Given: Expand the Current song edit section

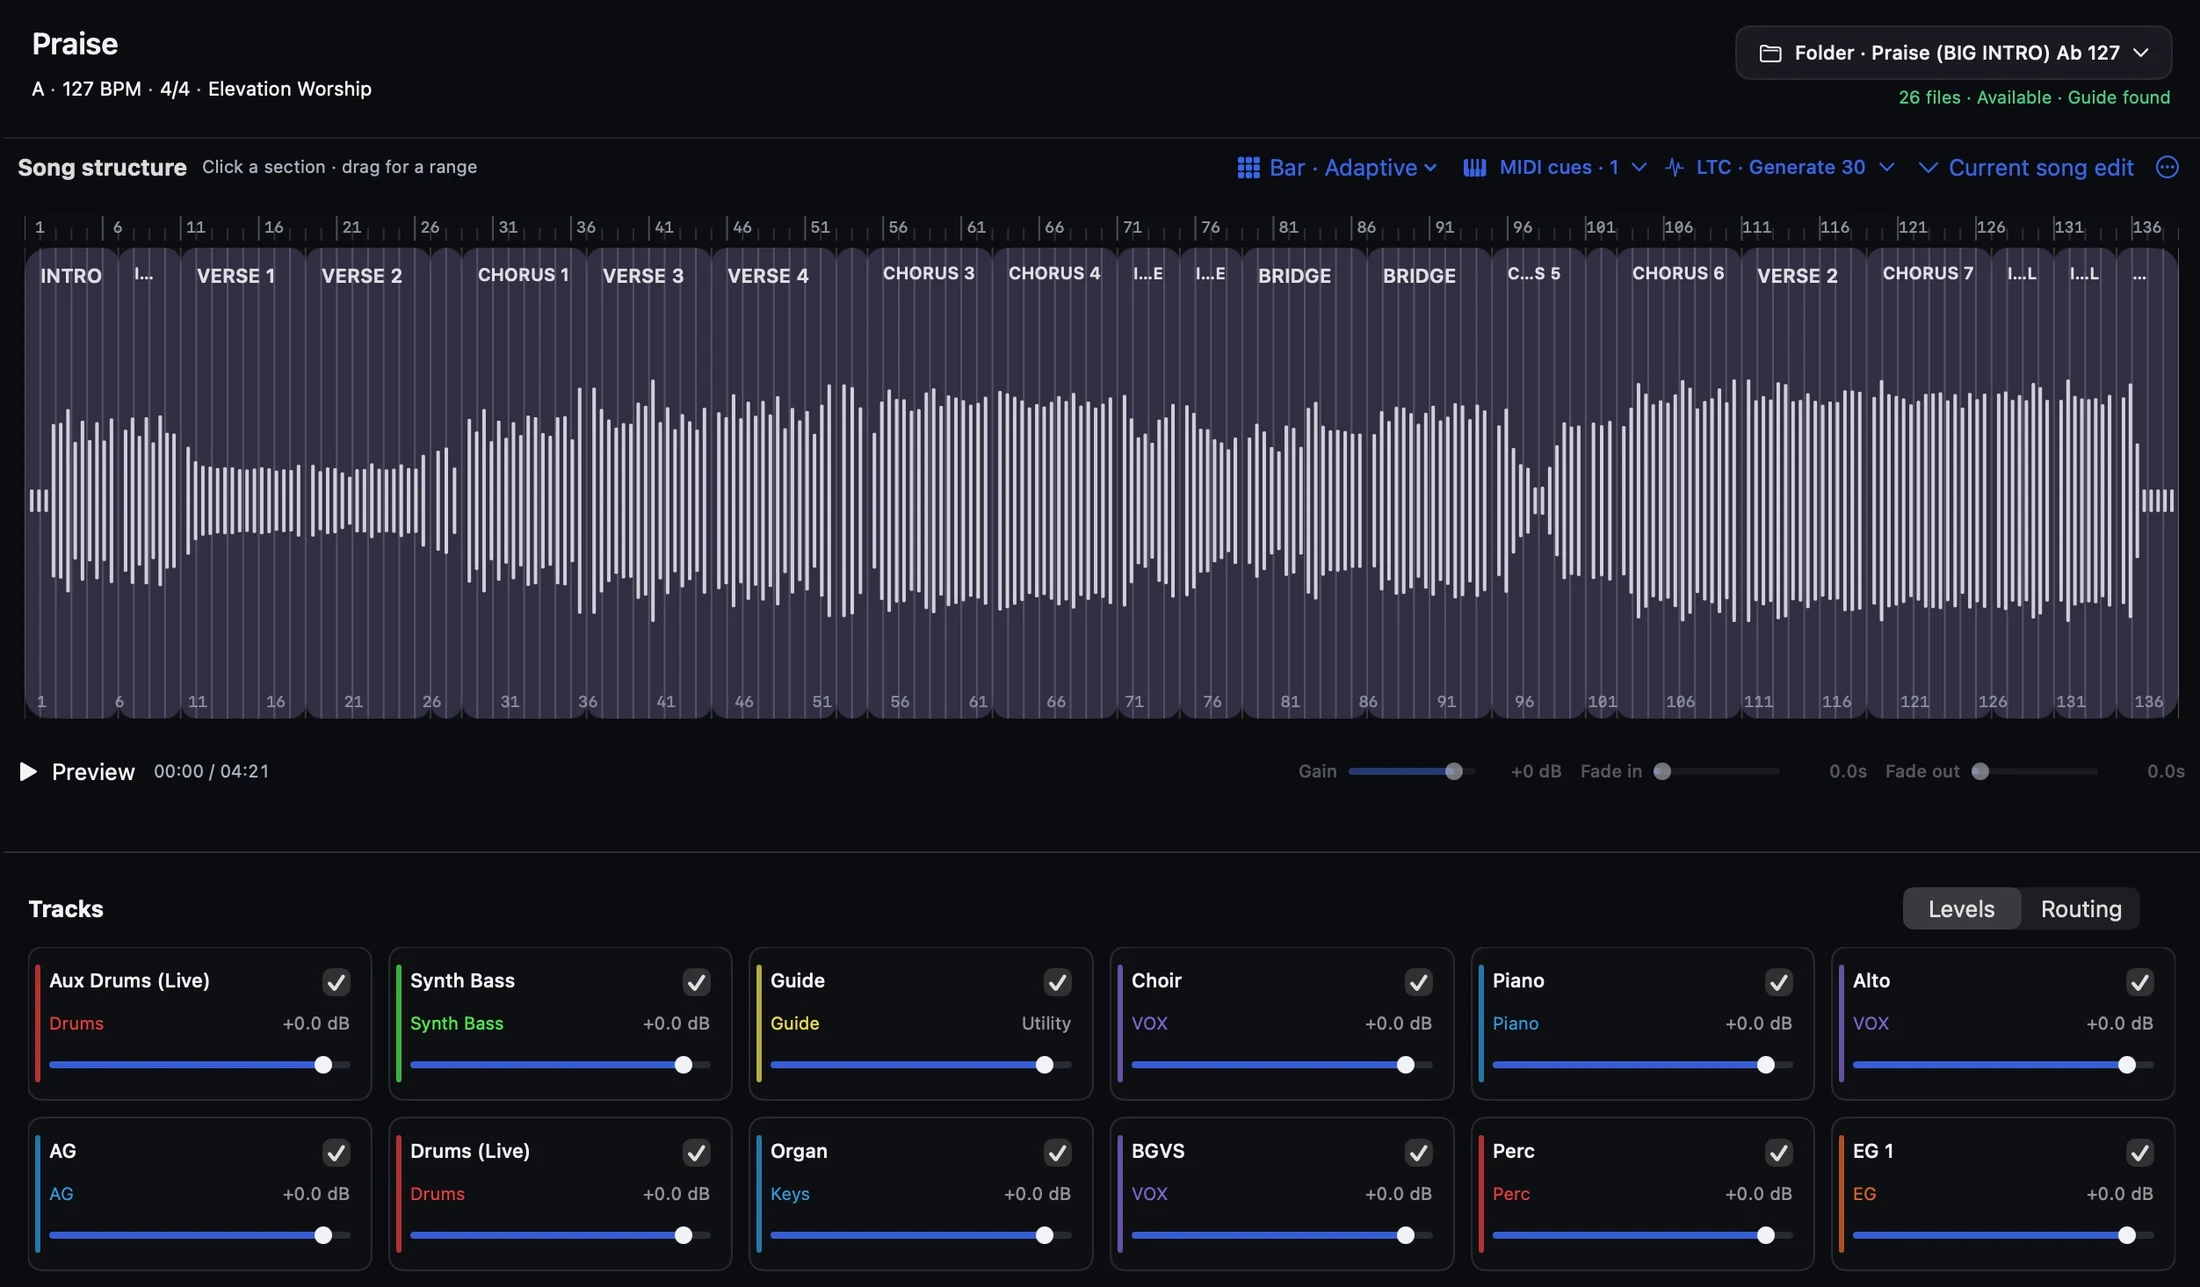Looking at the screenshot, I should [2026, 167].
